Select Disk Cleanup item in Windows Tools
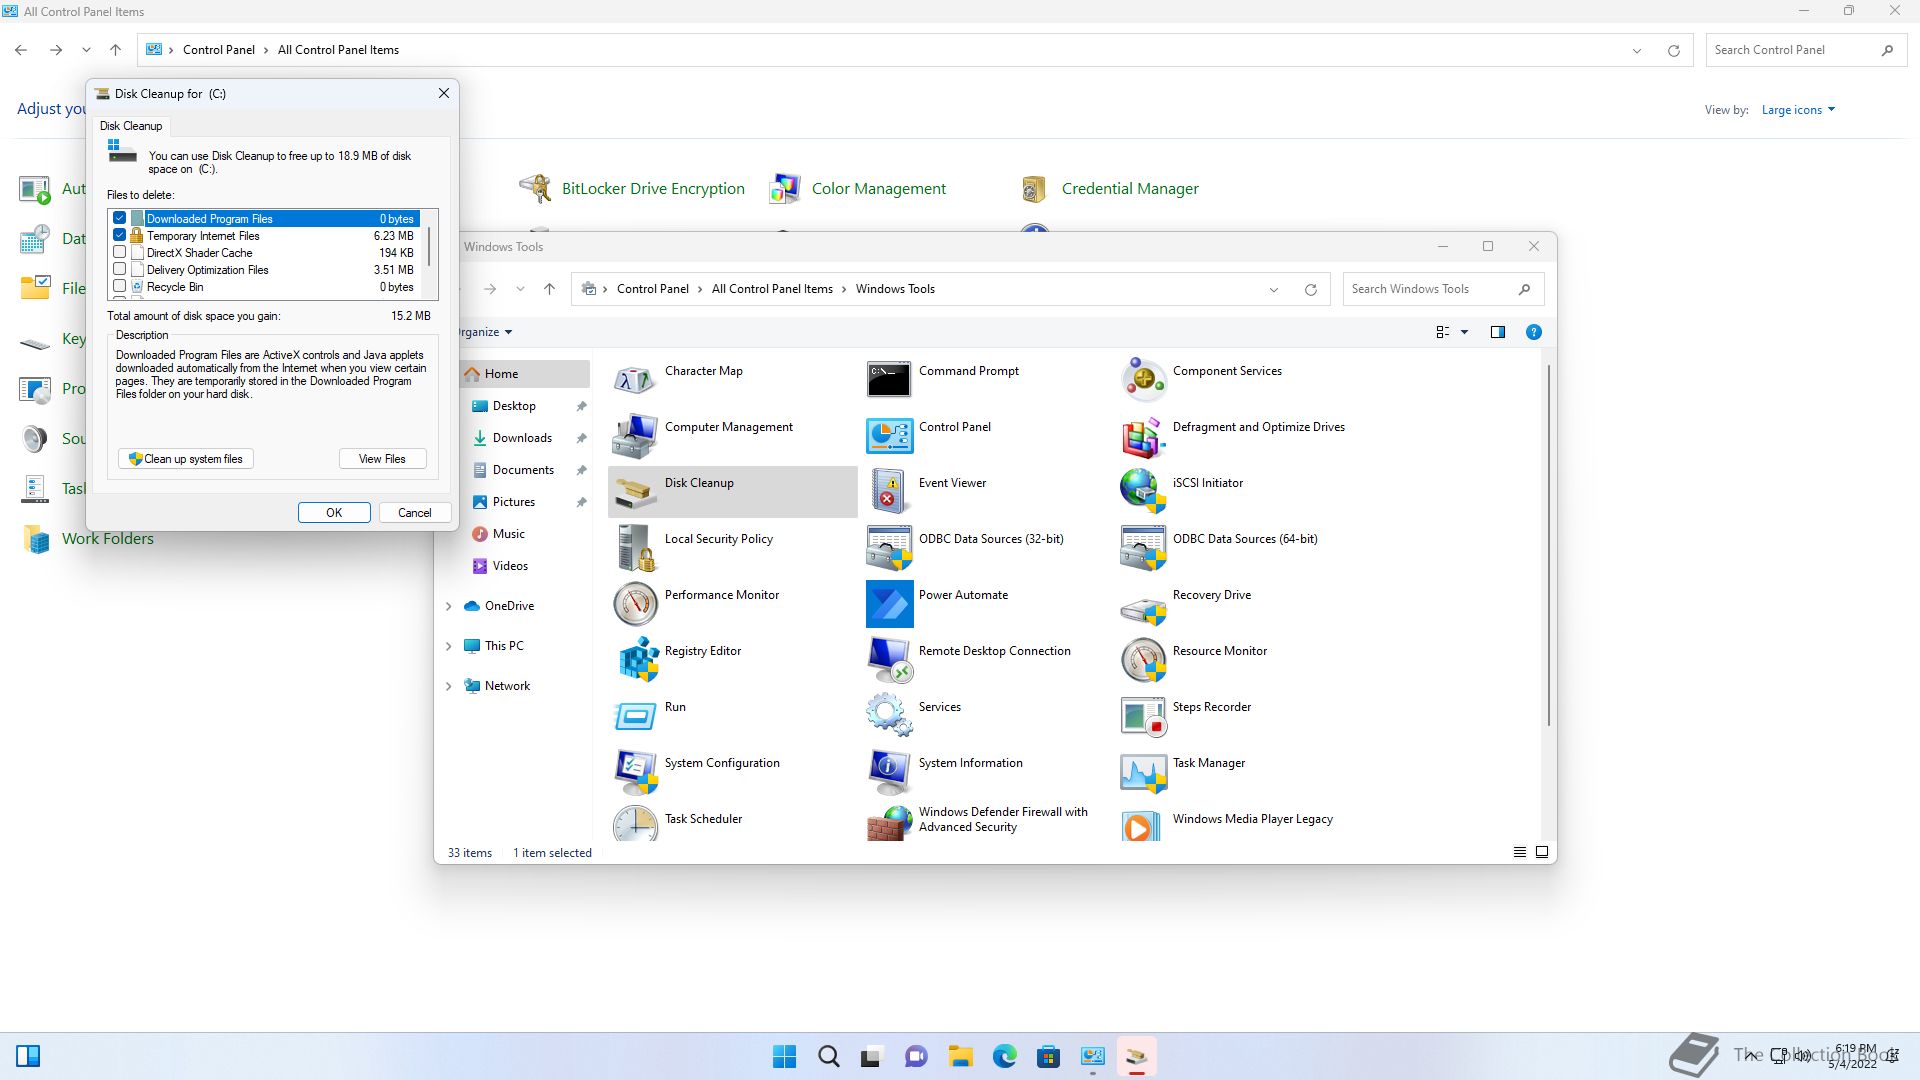This screenshot has height=1080, width=1920. click(732, 492)
